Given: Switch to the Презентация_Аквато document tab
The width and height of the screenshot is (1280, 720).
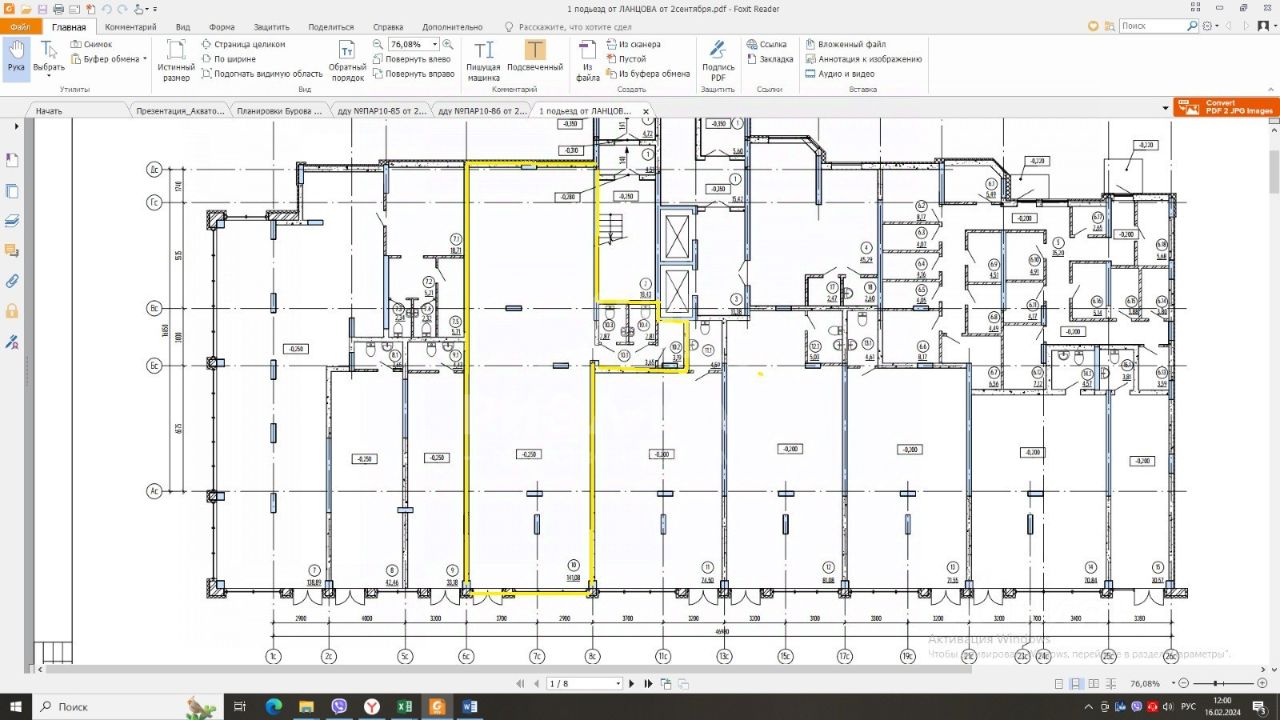Looking at the screenshot, I should click(x=179, y=111).
